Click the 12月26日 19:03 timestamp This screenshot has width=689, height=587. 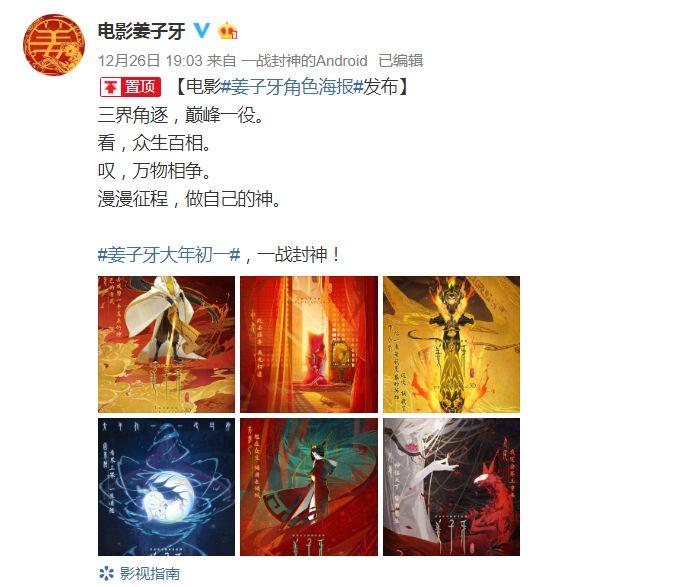tap(150, 61)
